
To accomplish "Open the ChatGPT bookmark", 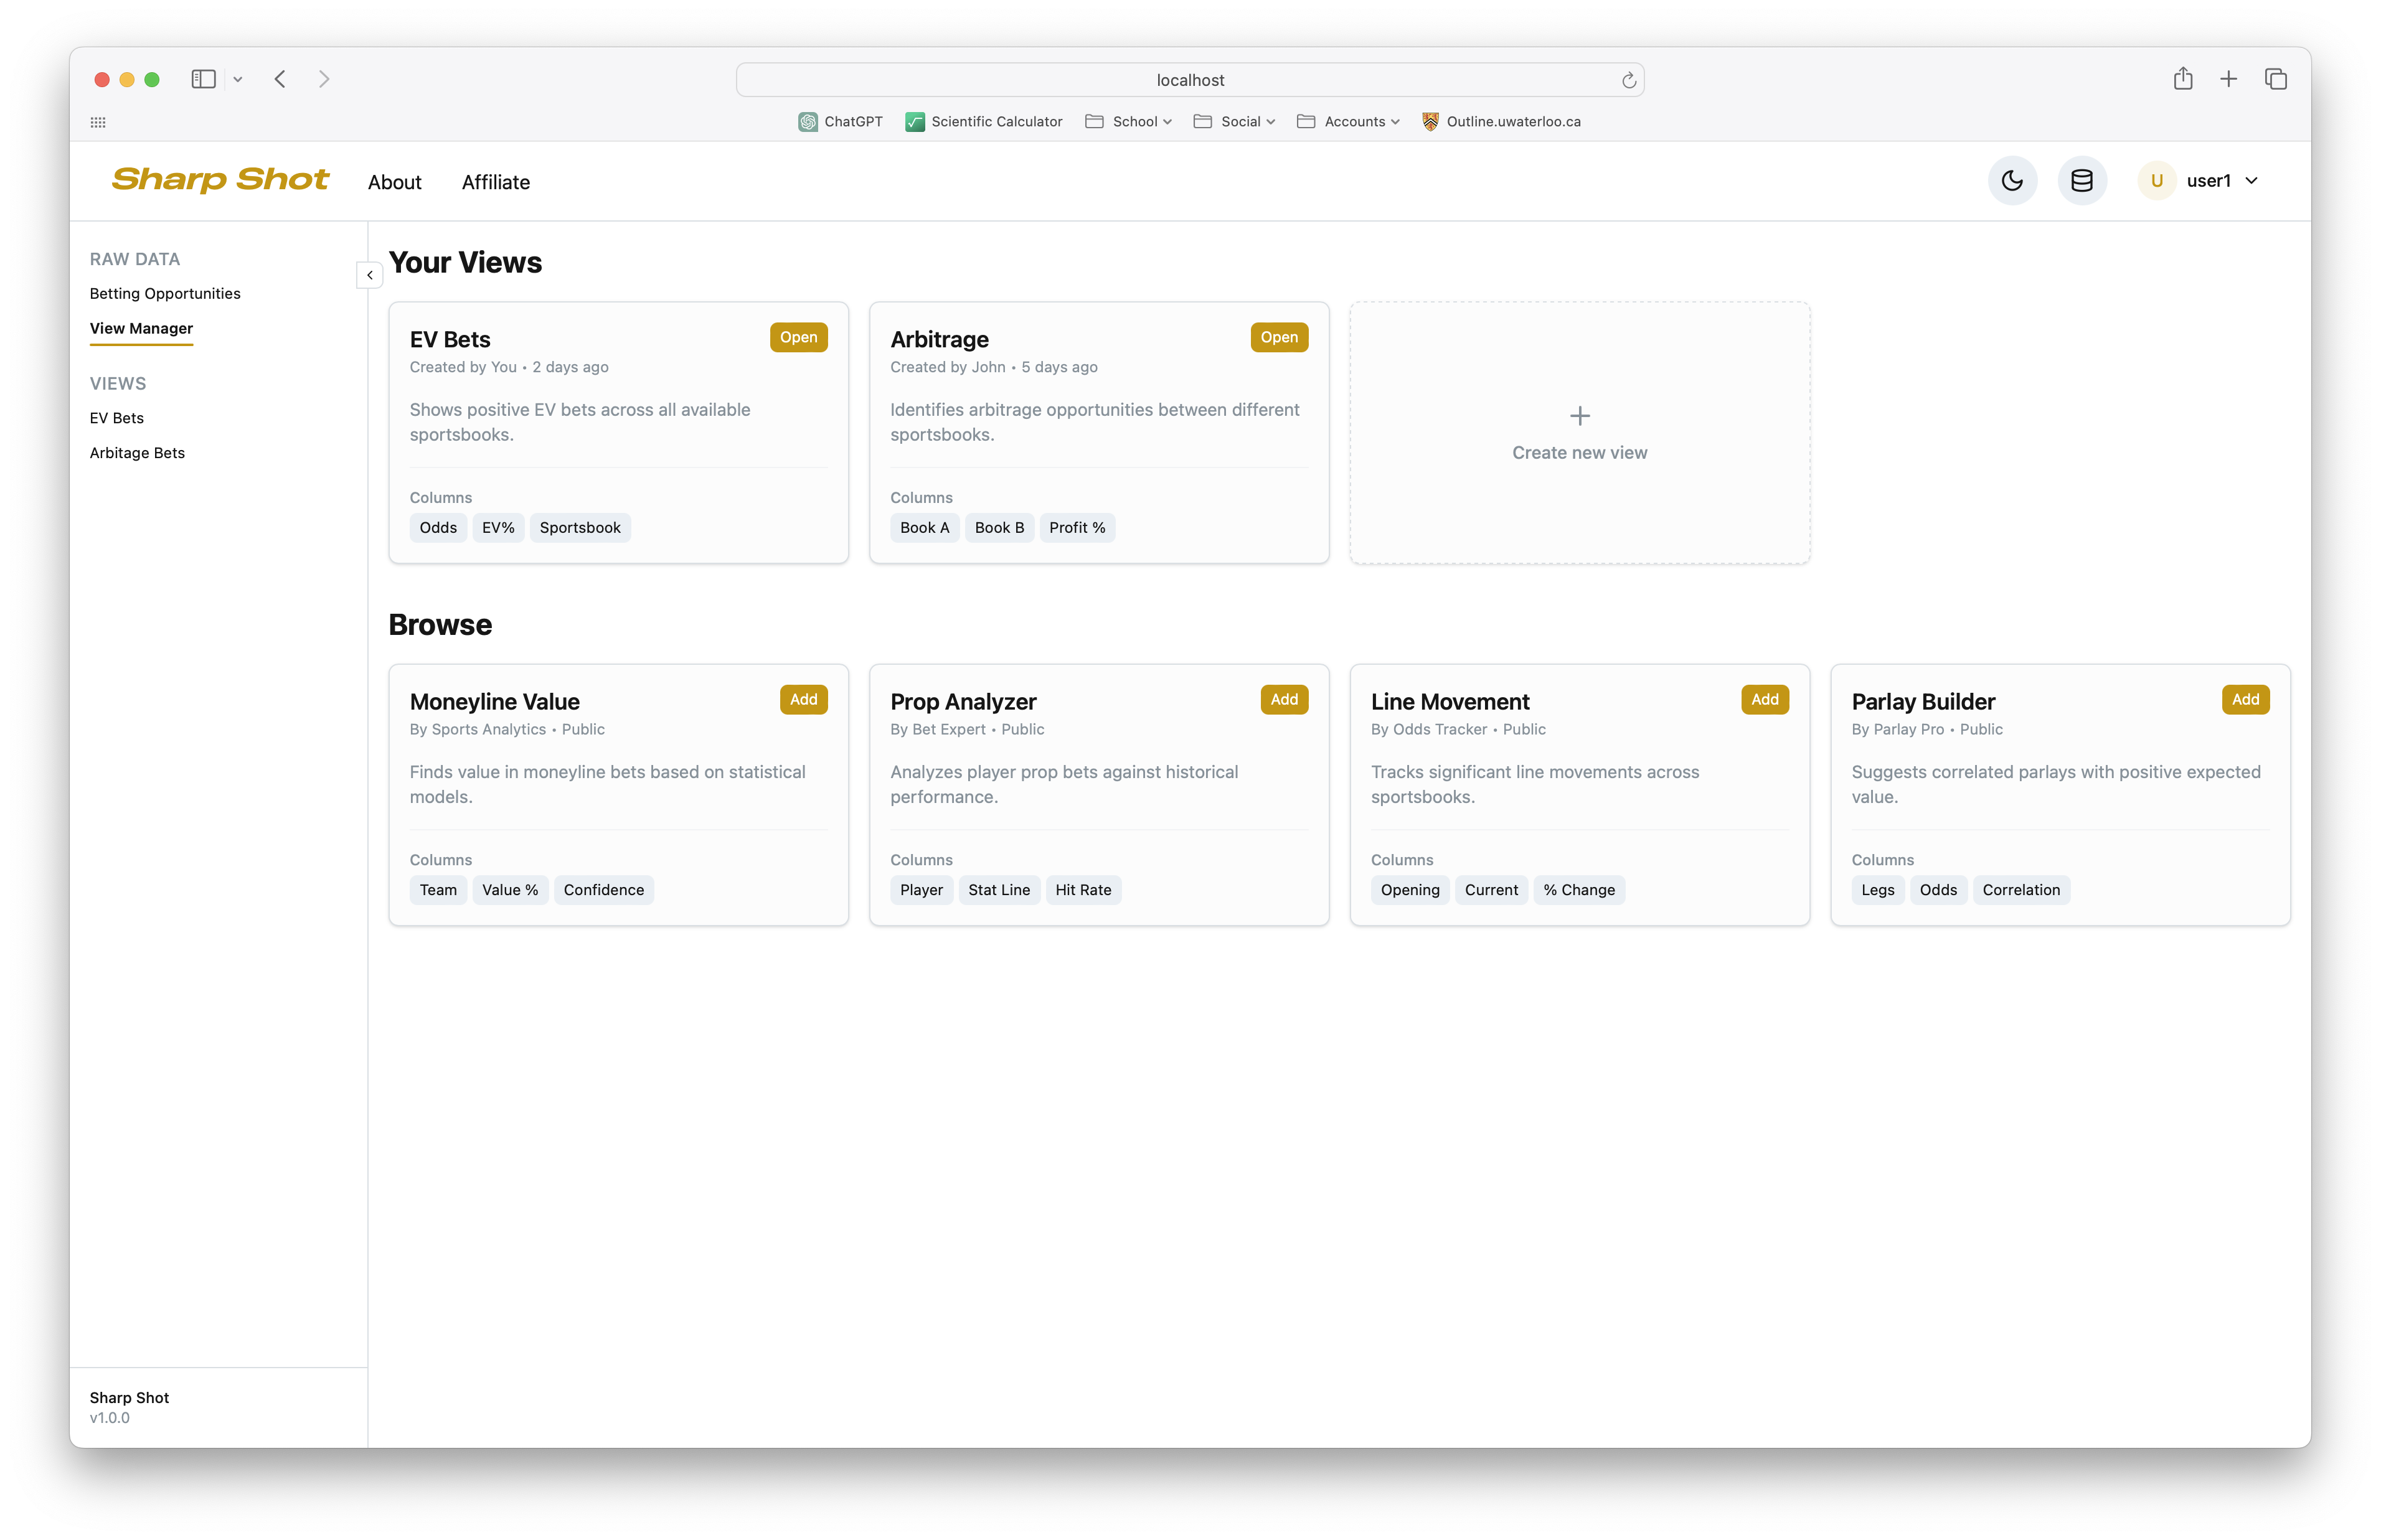I will pos(840,122).
